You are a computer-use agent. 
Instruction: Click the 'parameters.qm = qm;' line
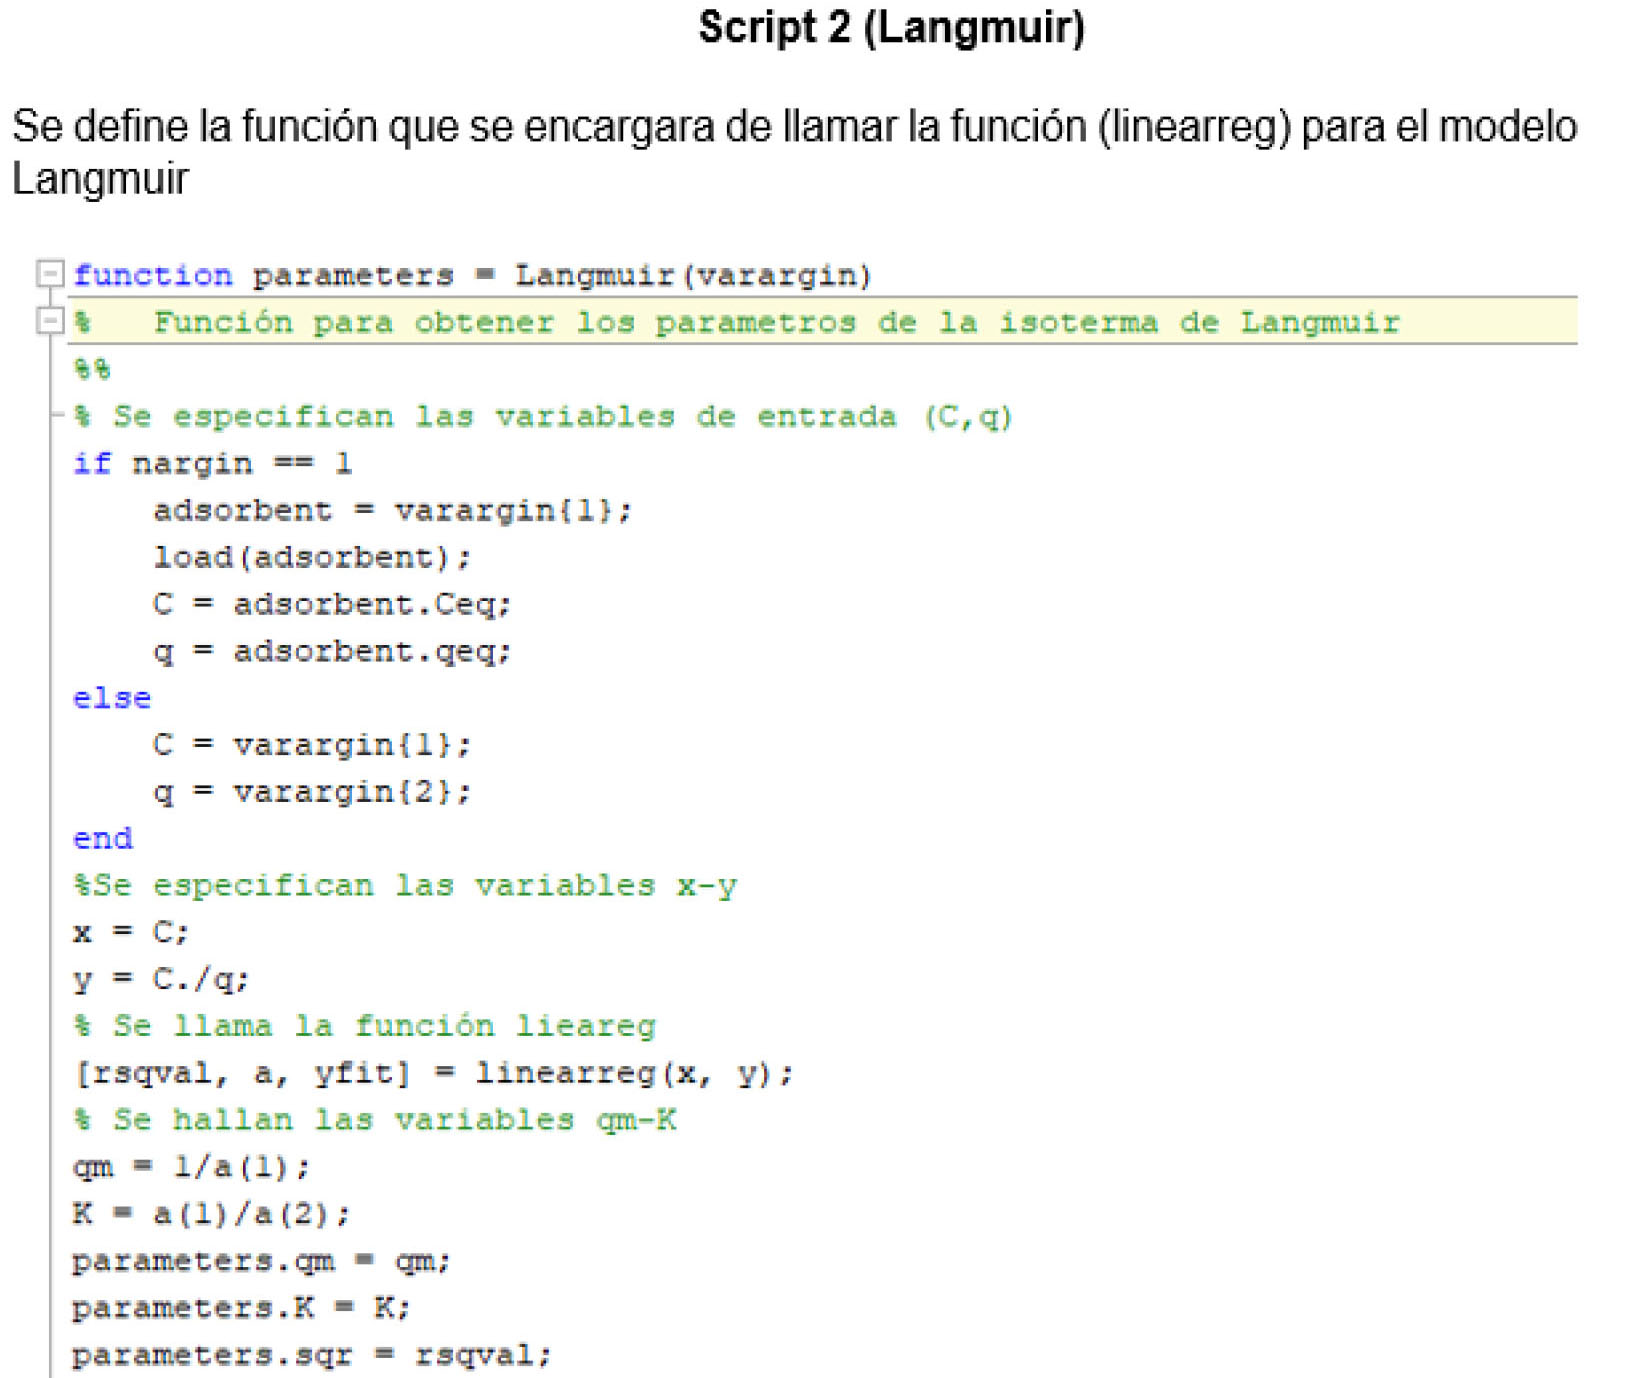pos(261,1261)
